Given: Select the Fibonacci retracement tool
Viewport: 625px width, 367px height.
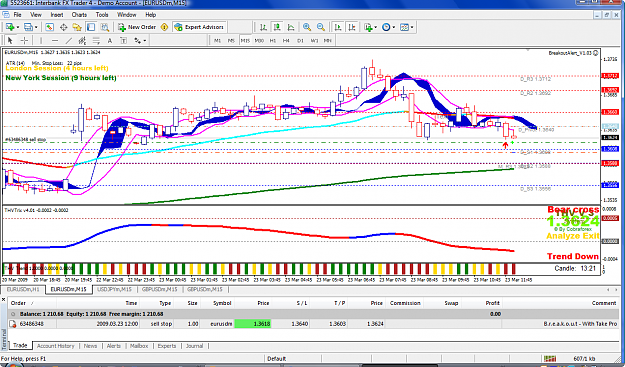Looking at the screenshot, I should [x=96, y=40].
